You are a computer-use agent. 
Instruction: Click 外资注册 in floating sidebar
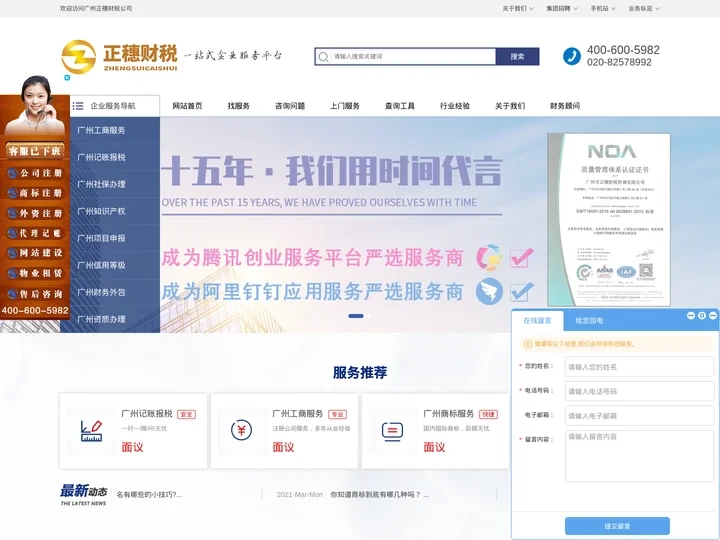tap(35, 214)
